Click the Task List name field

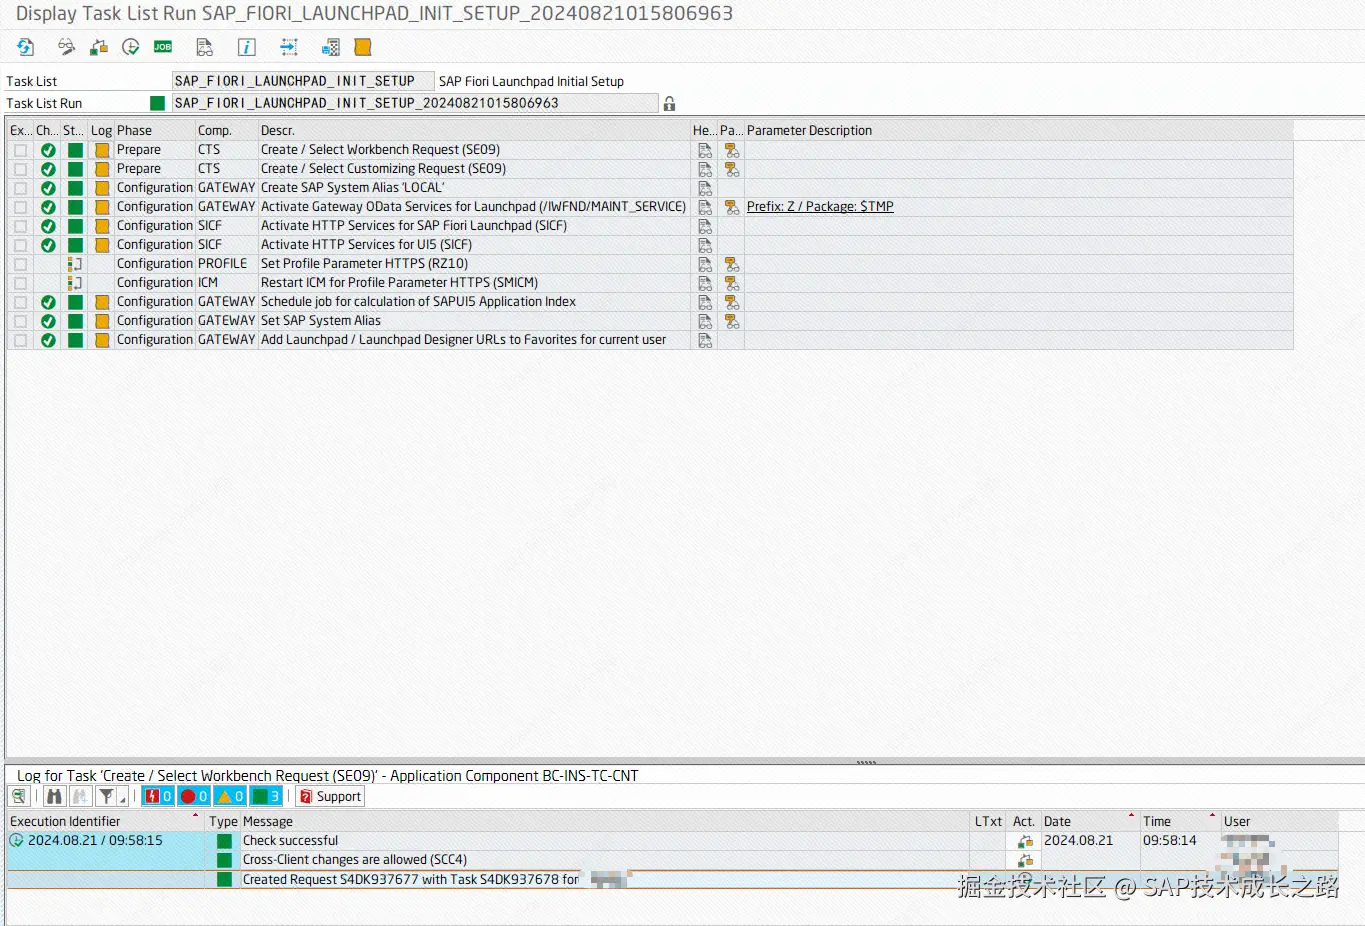[303, 81]
